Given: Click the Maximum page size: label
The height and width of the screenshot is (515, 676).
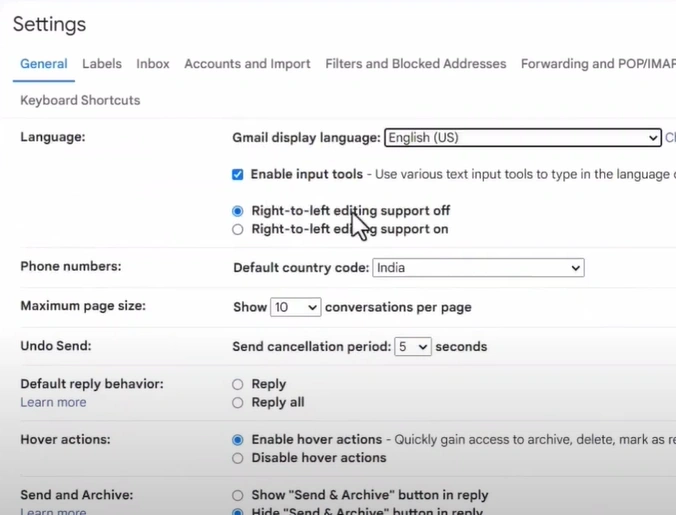Looking at the screenshot, I should [x=83, y=306].
